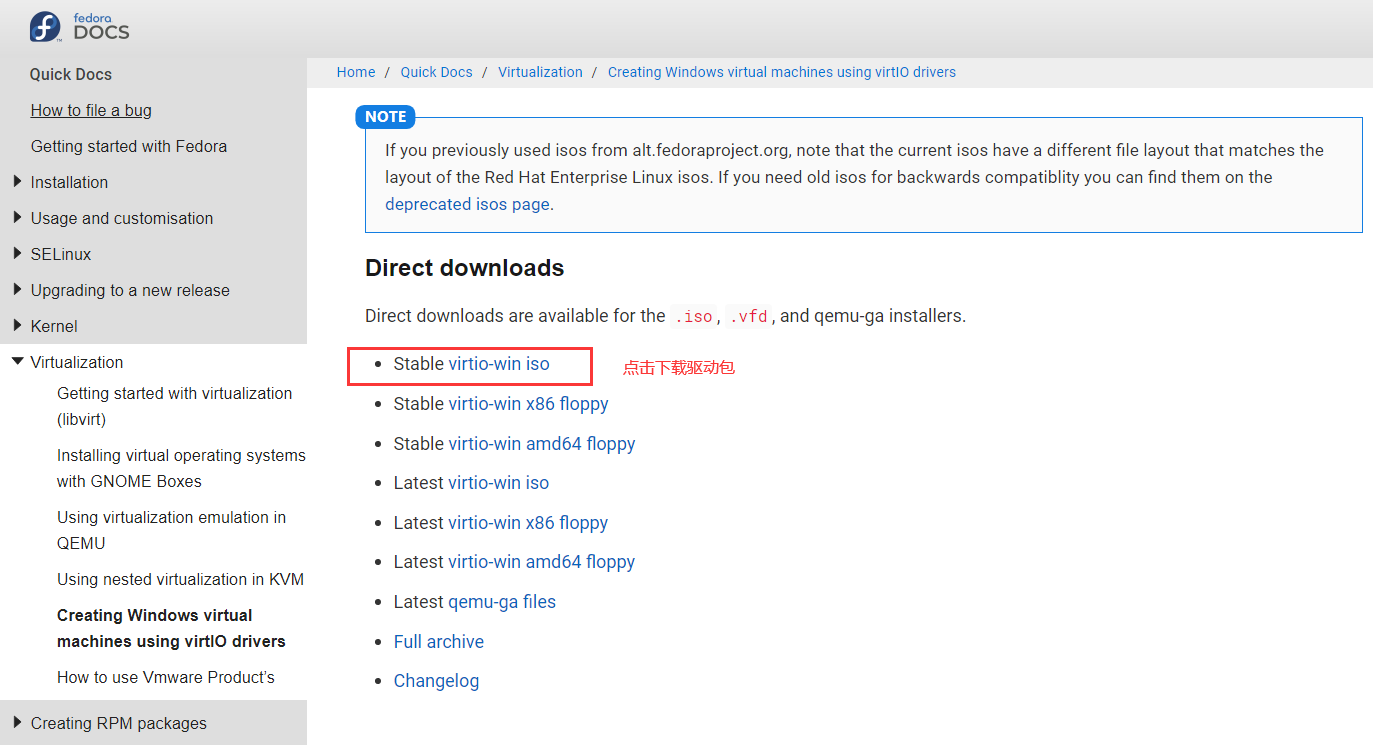This screenshot has width=1373, height=745.
Task: Expand the Creating RPM packages arrow
Action: coord(17,723)
